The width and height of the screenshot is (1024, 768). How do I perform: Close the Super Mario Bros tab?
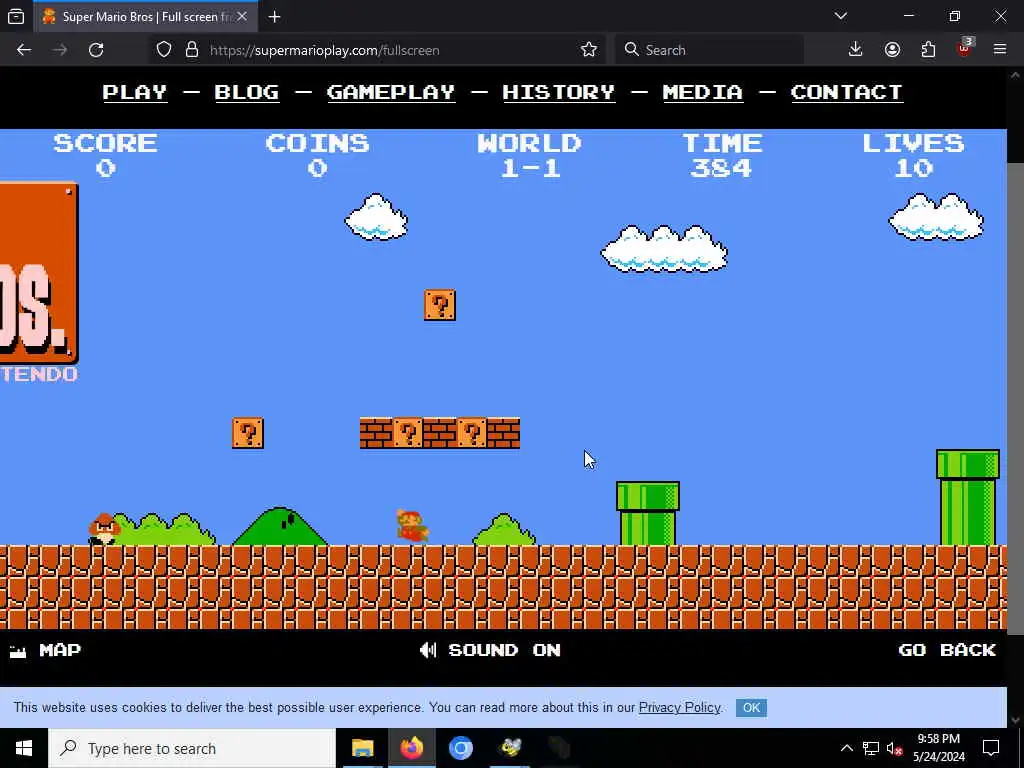point(242,16)
